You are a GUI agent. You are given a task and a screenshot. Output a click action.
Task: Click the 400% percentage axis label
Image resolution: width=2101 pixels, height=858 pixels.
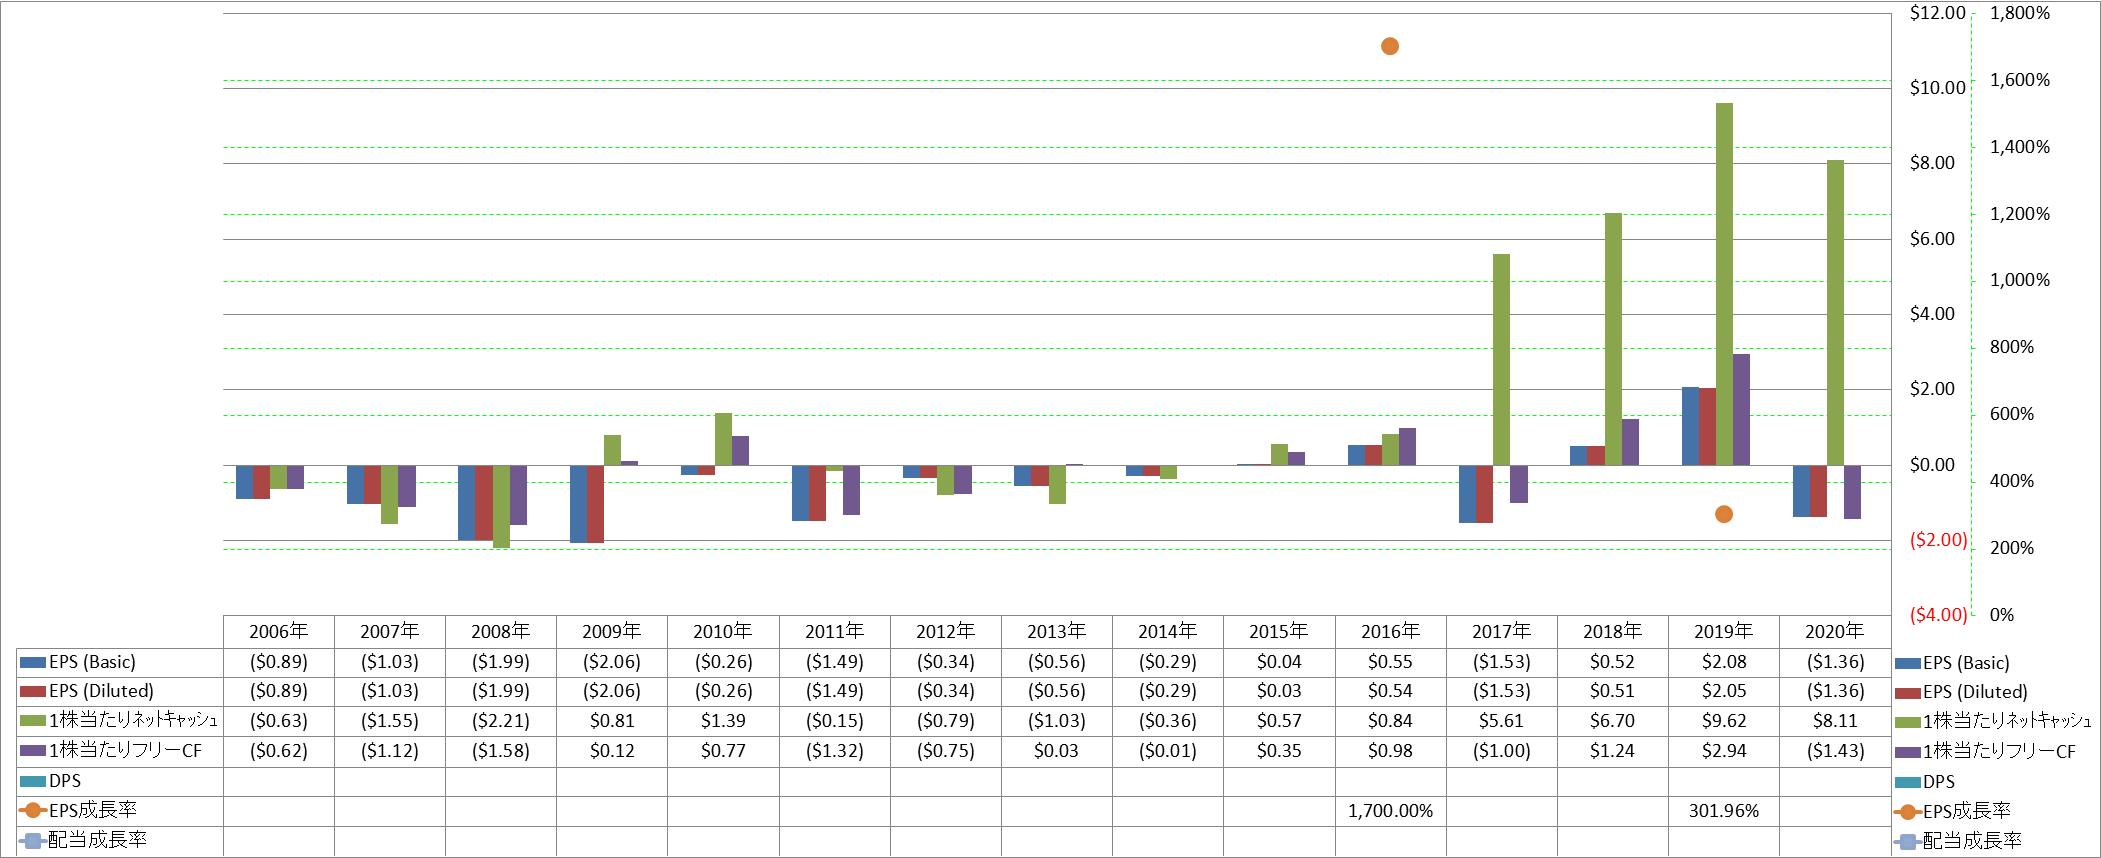(2012, 481)
